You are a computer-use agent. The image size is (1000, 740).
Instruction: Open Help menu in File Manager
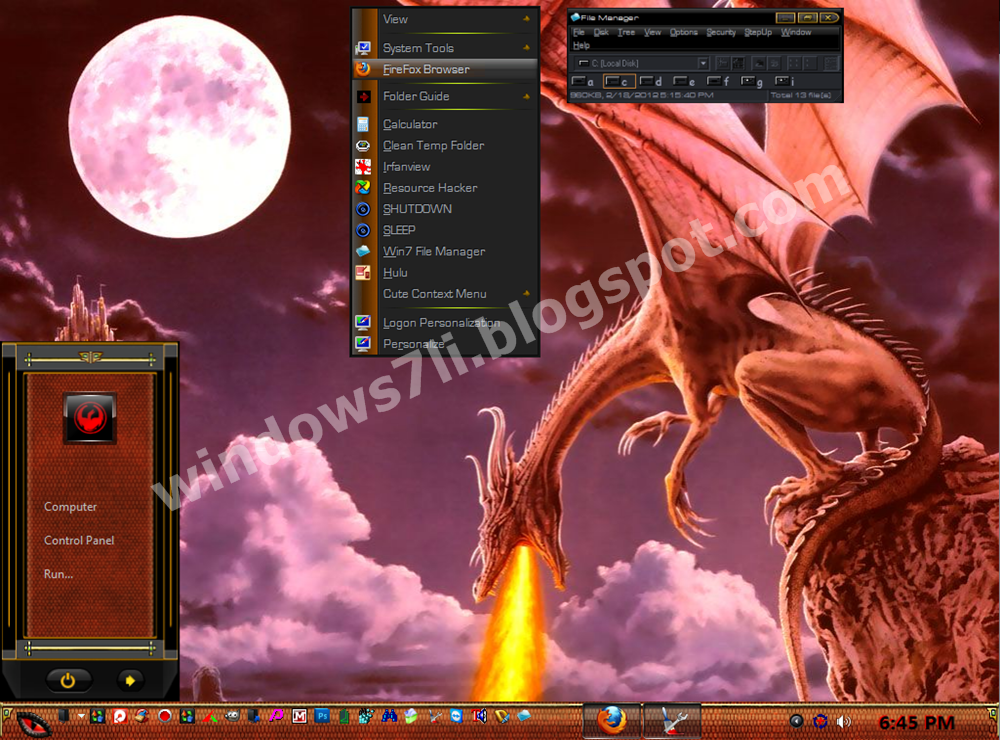[581, 45]
